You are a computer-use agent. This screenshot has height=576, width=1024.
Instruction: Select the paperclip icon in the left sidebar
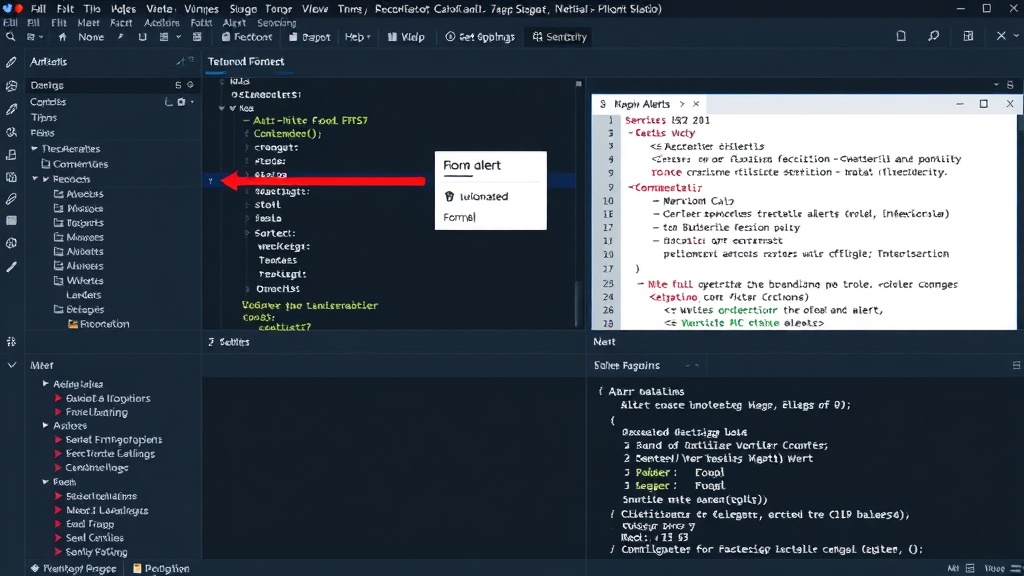(x=11, y=199)
